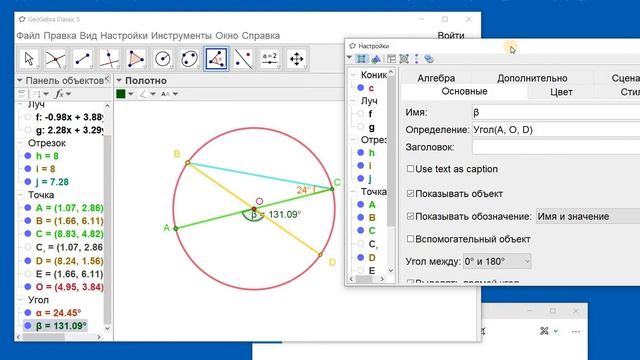The width and height of the screenshot is (640, 360).
Task: Hide segment h = 8 visibility bullet
Action: click(28, 156)
